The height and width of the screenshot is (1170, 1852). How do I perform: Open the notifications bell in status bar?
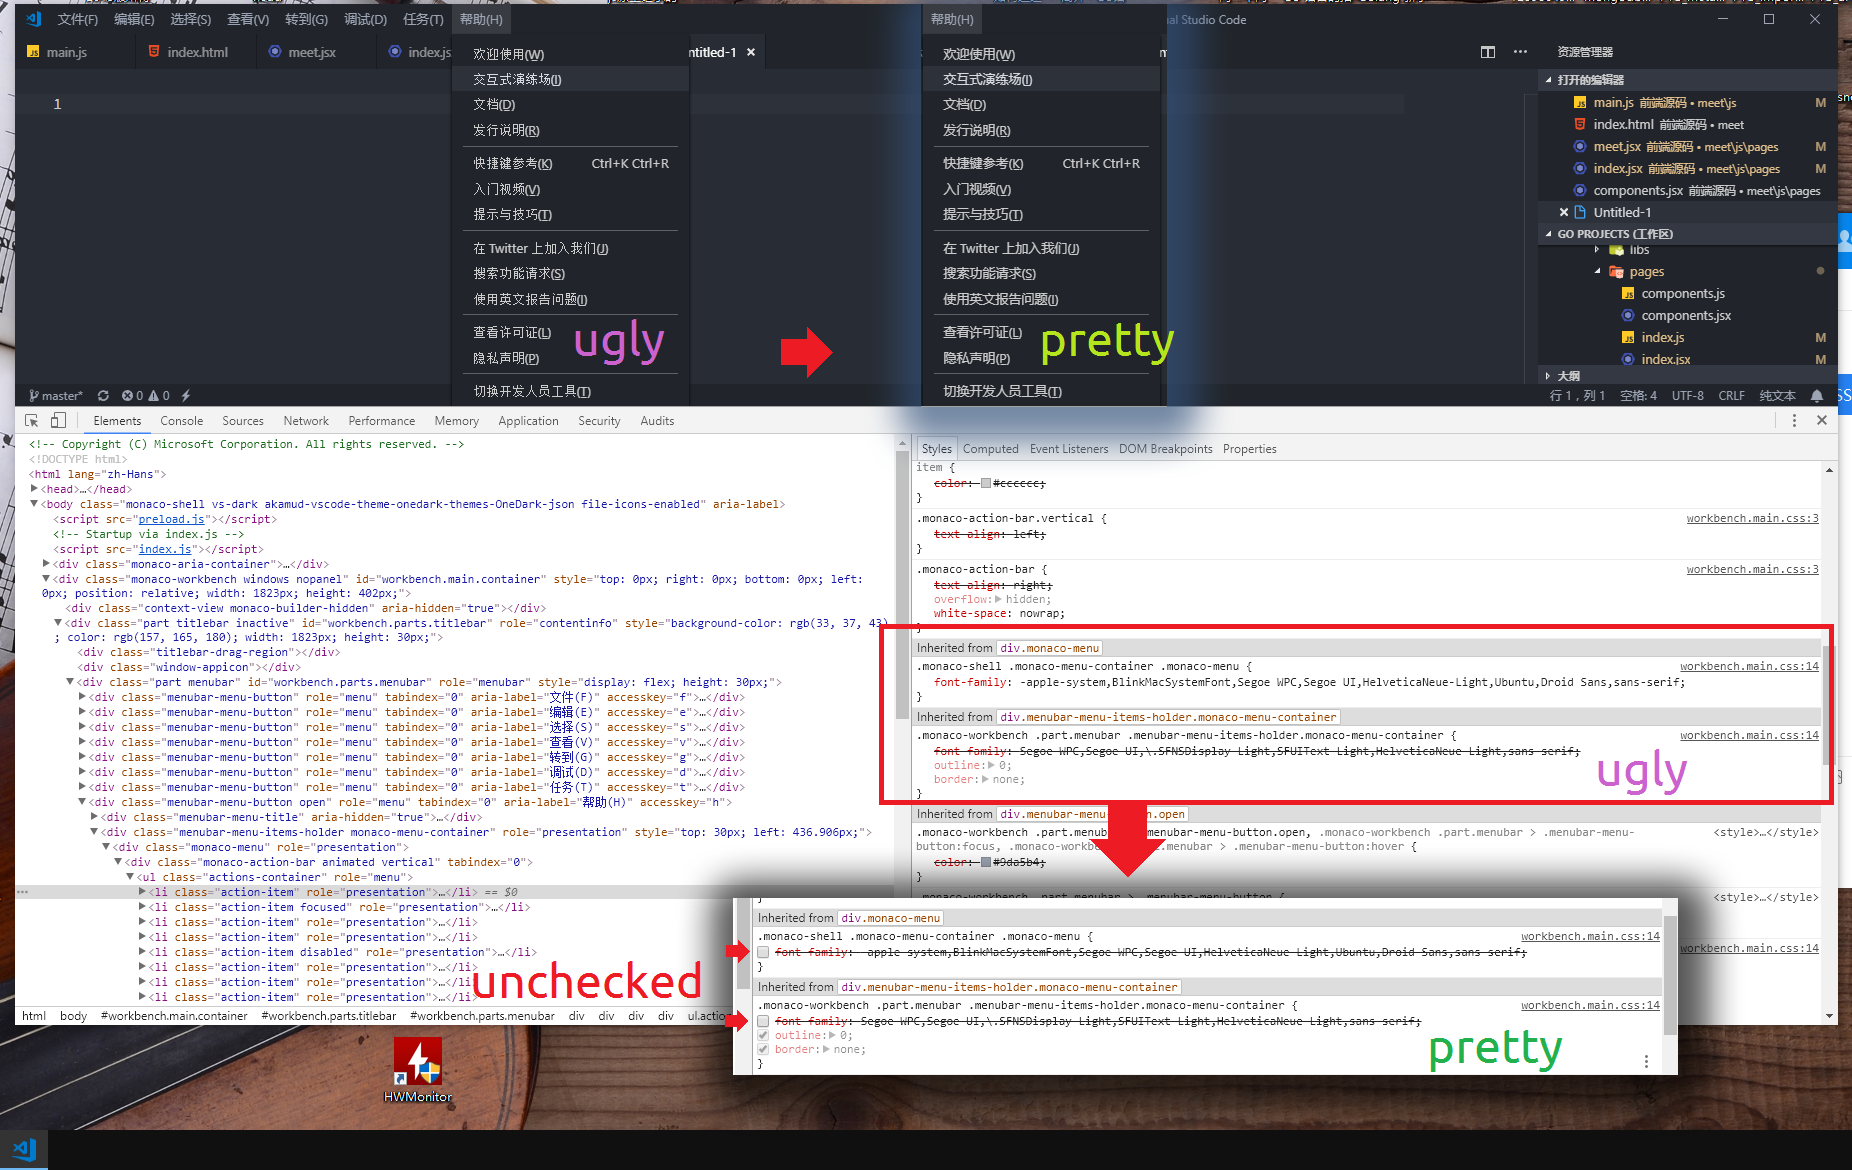tap(1817, 395)
